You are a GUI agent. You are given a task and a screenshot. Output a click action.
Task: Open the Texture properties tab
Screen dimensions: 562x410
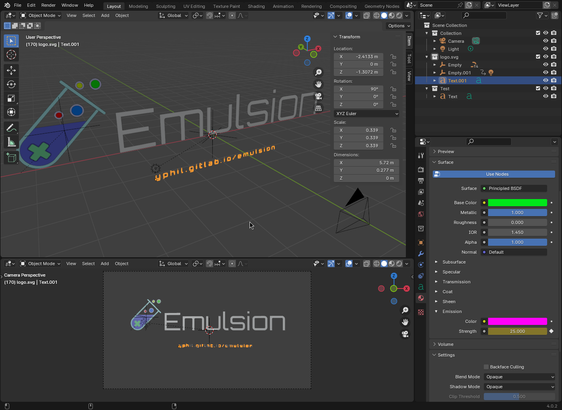coord(421,312)
